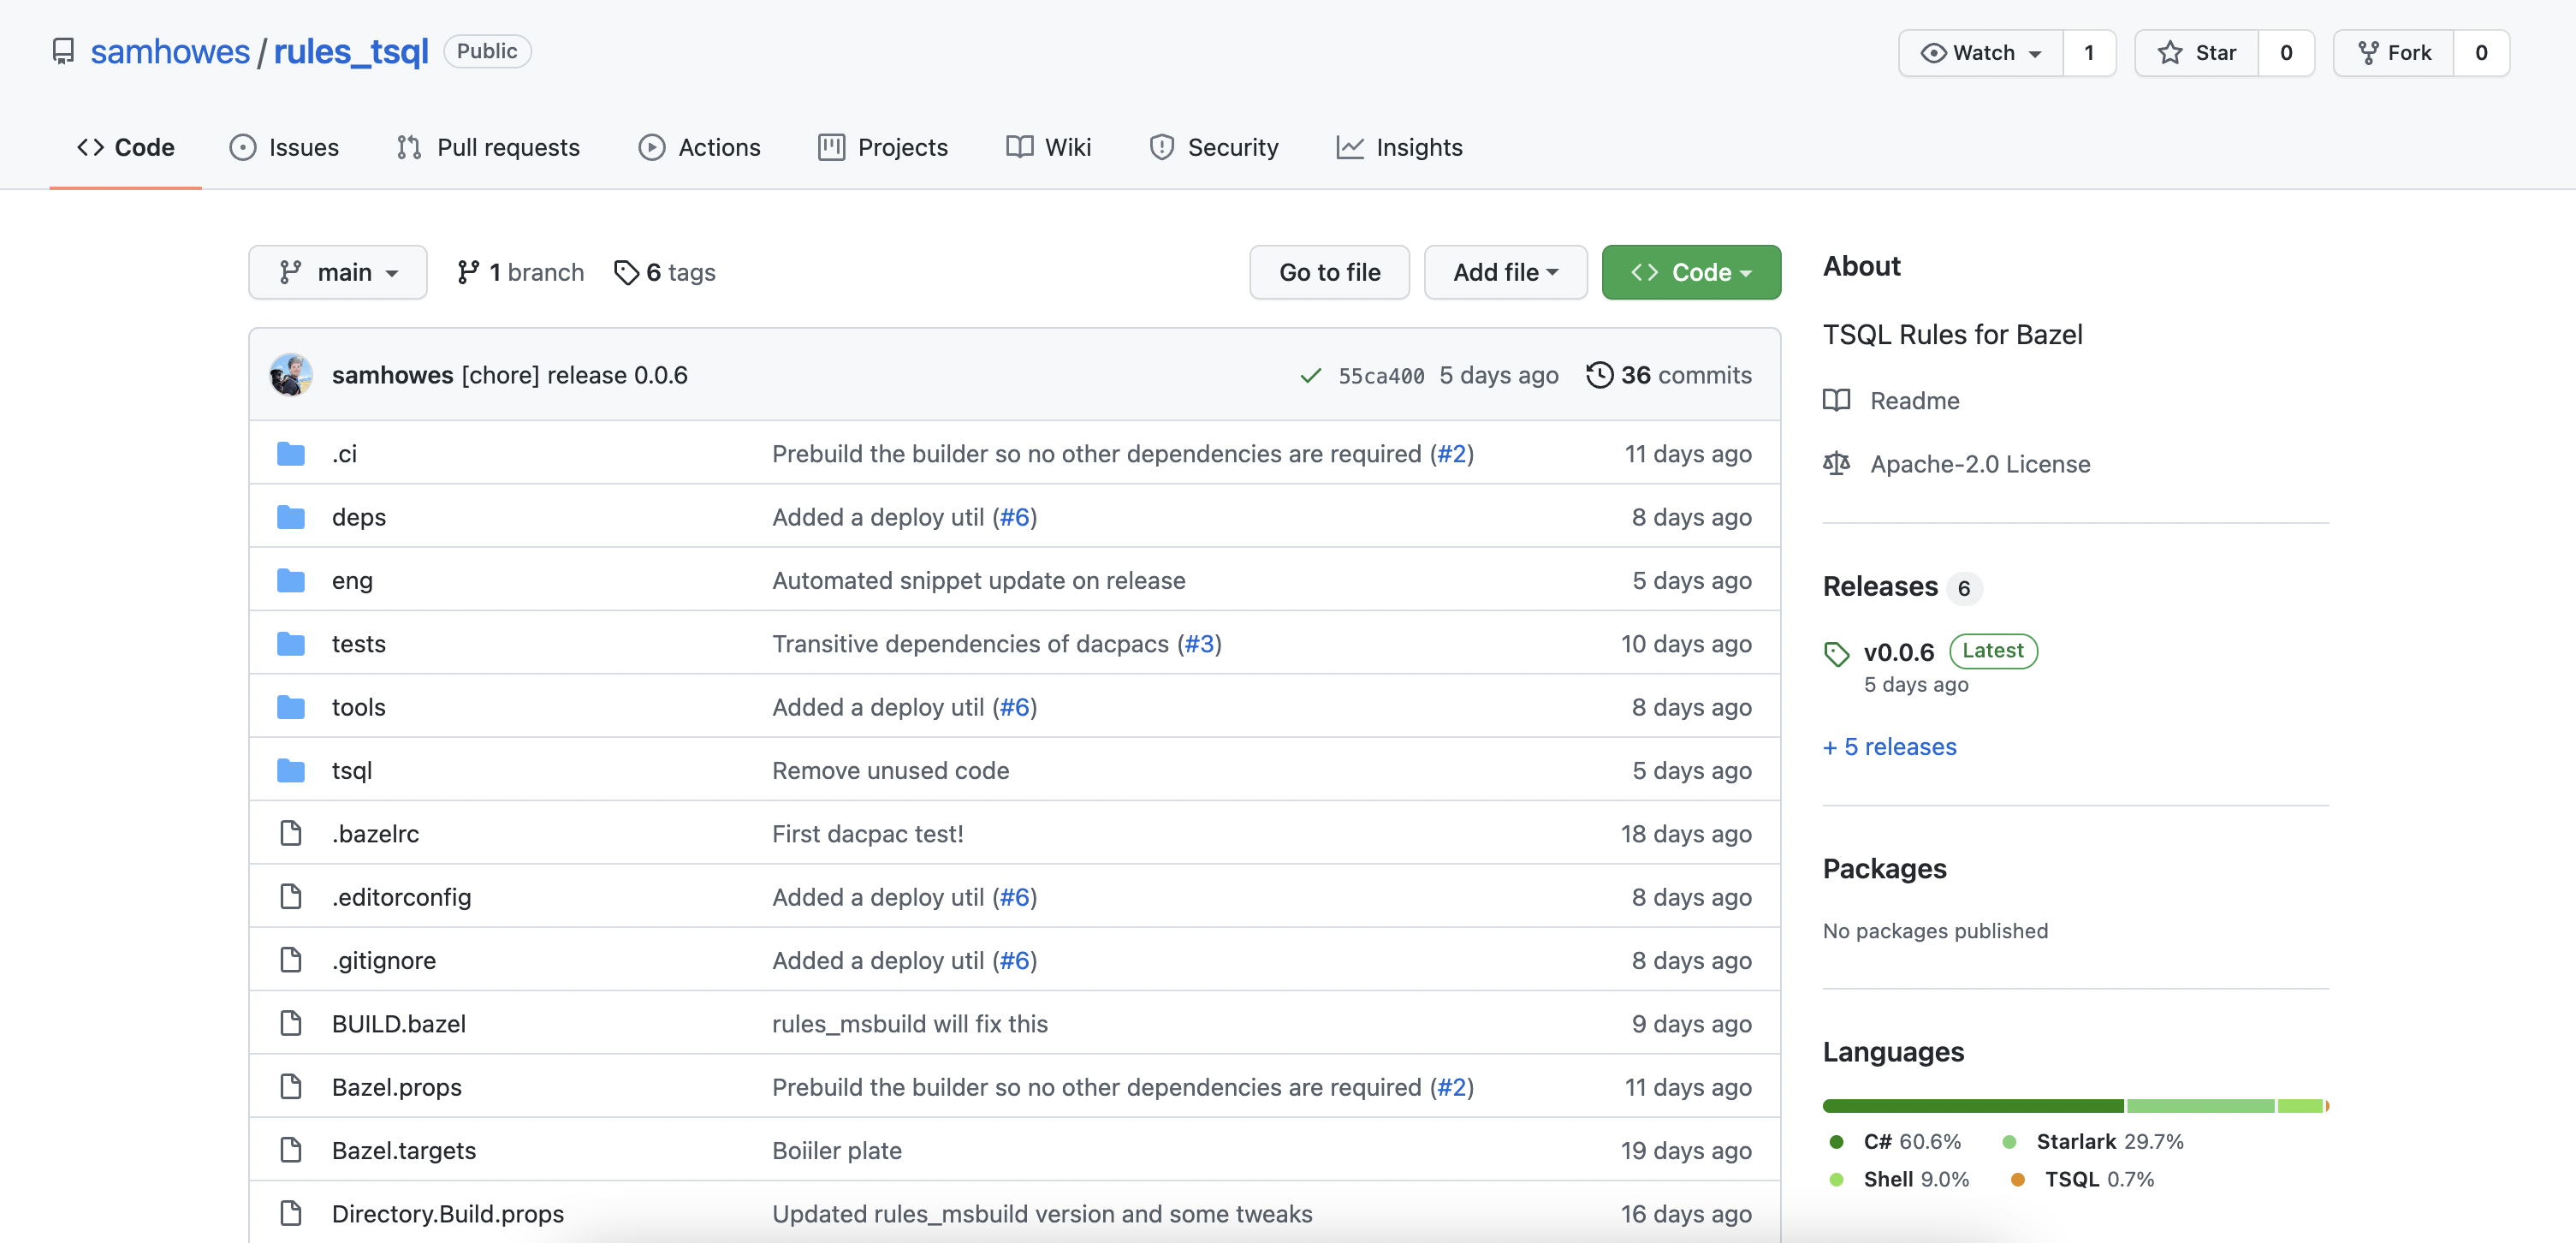
Task: Click the .bazelrc file icon
Action: [x=291, y=833]
